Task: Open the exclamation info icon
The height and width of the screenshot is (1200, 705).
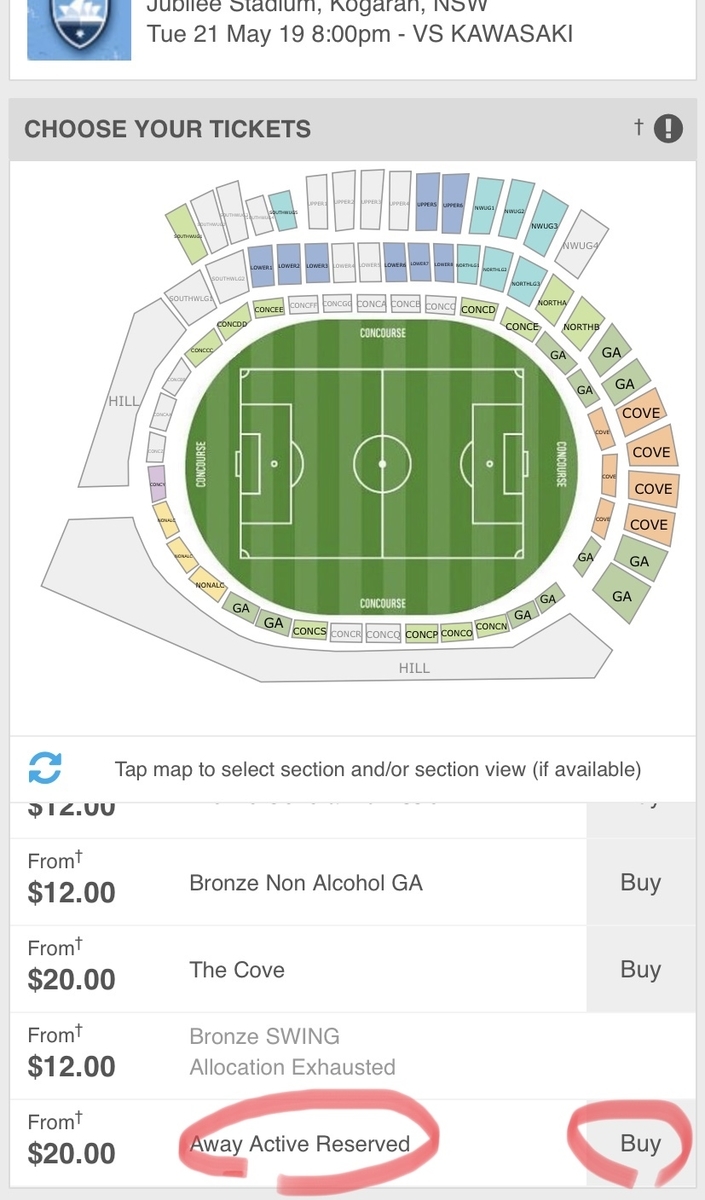Action: coord(667,128)
